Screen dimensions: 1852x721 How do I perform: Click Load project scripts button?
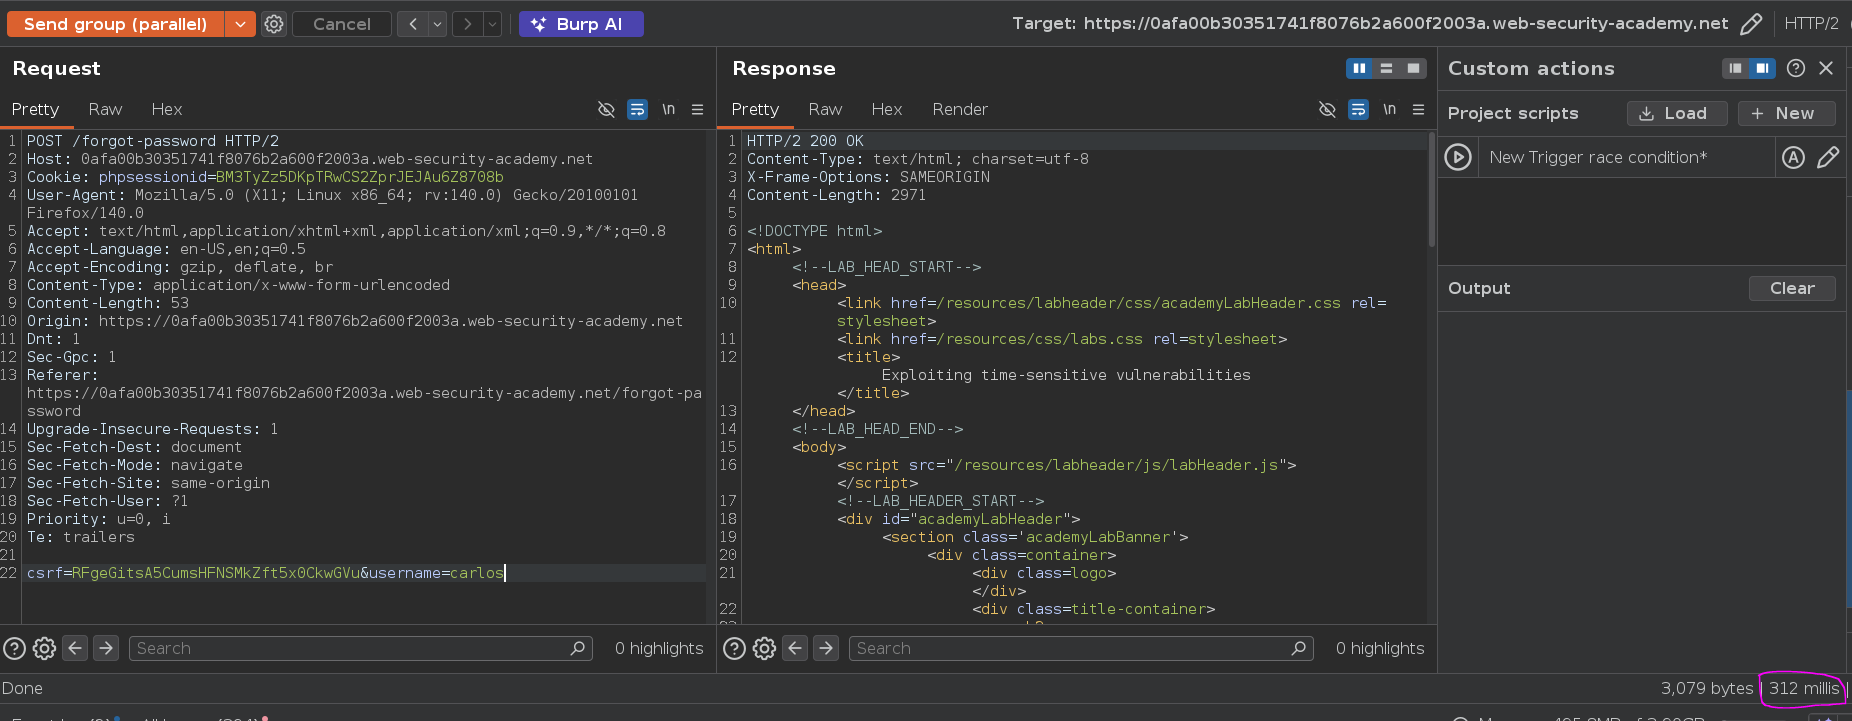[1677, 113]
